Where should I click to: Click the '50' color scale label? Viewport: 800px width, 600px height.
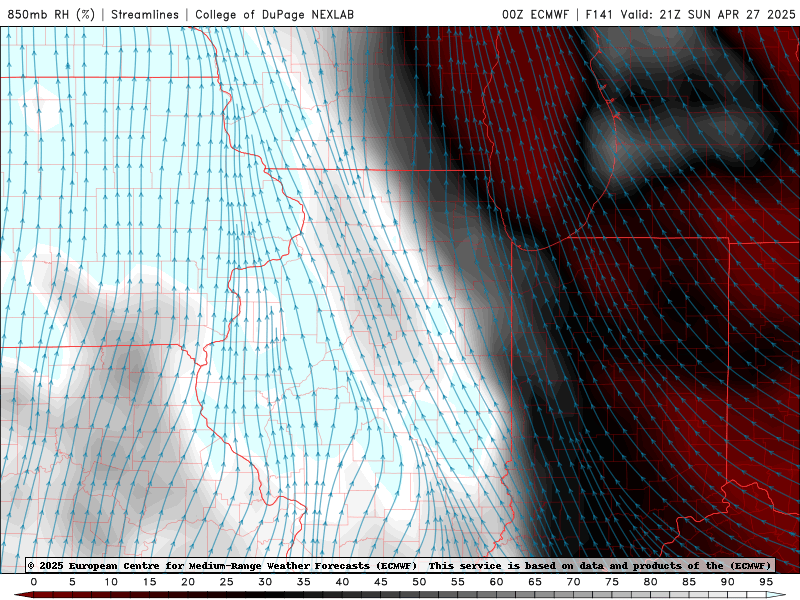point(419,582)
